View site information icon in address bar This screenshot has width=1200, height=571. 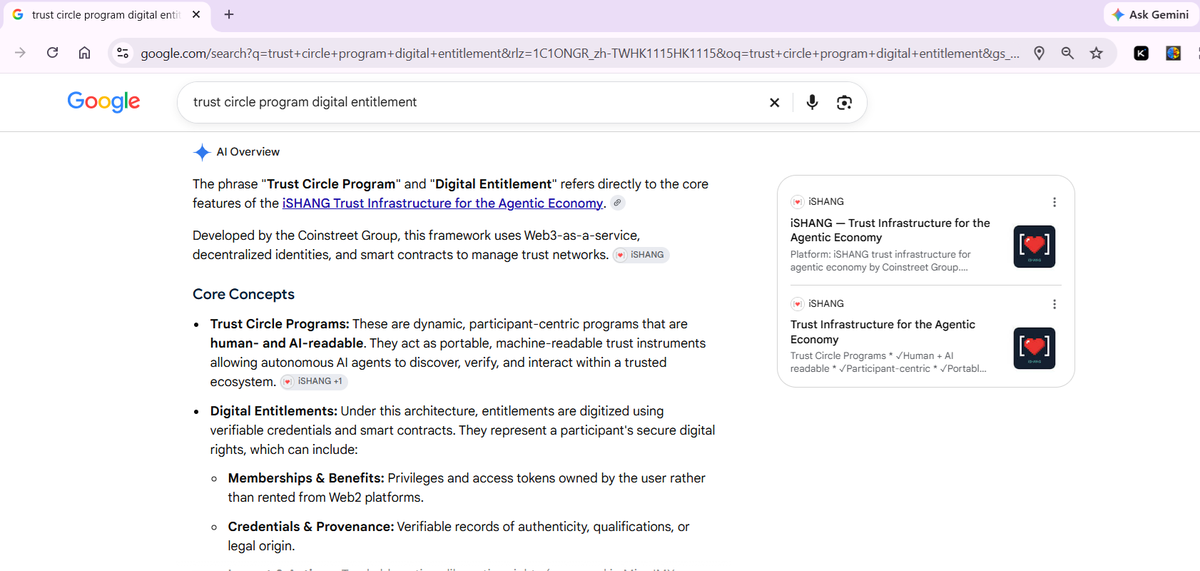(123, 53)
